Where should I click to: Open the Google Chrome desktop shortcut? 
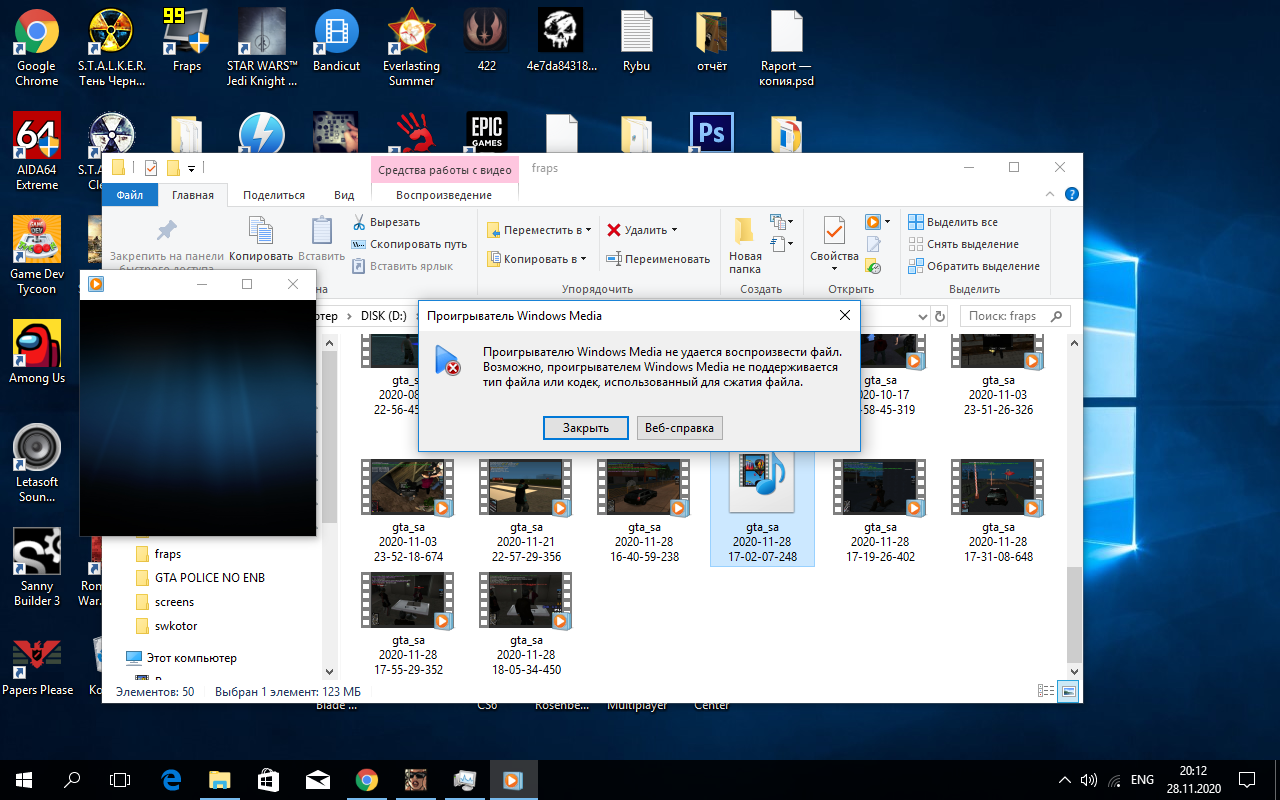(37, 47)
